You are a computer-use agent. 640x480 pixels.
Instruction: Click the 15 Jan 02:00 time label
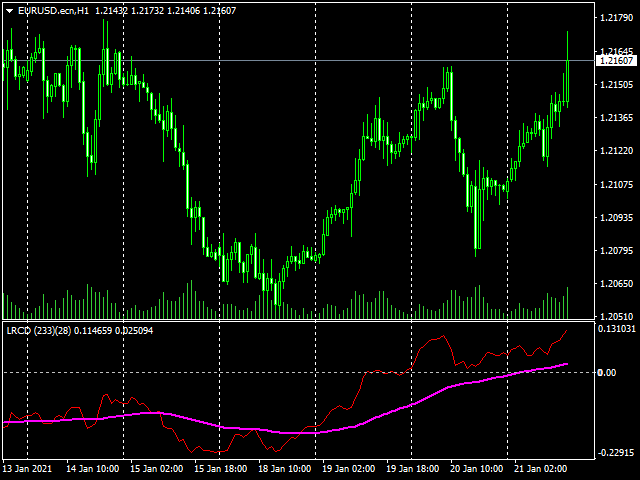pos(157,468)
